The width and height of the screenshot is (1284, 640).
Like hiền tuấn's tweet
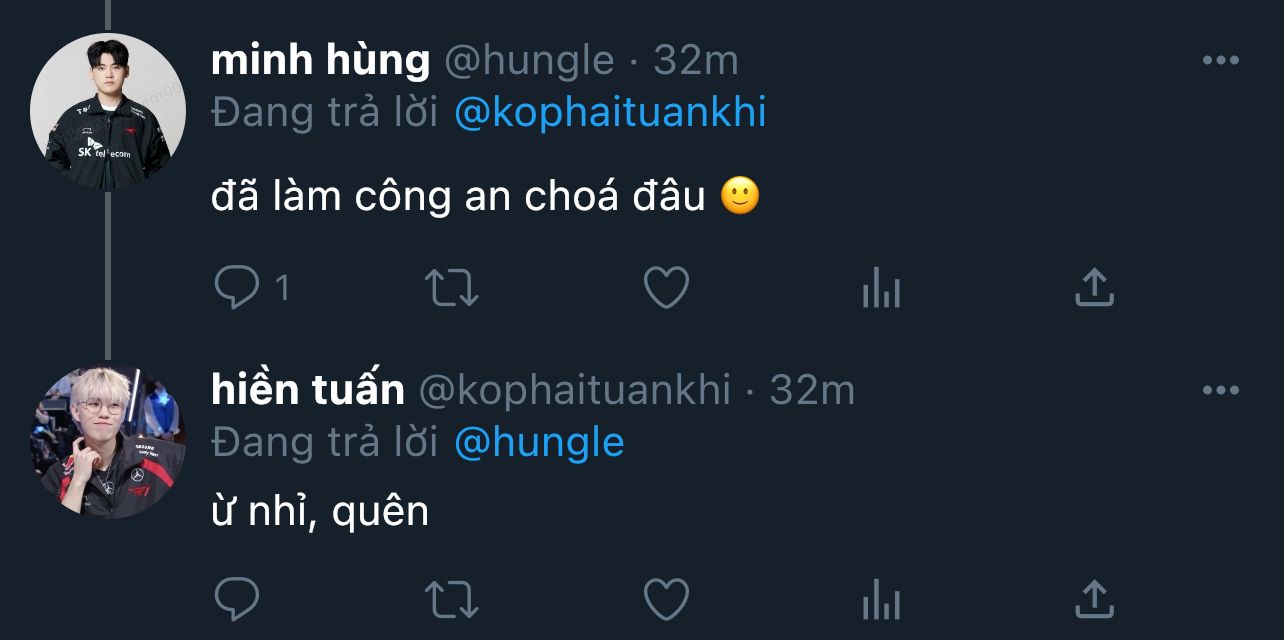(666, 599)
